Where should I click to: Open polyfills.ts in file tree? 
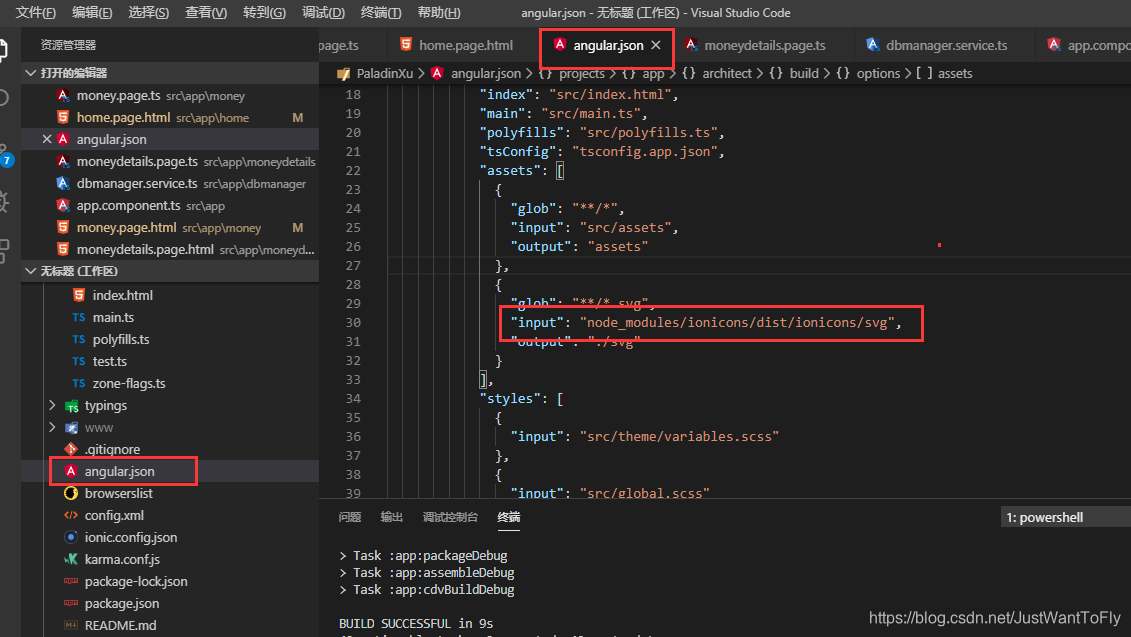[170, 339]
